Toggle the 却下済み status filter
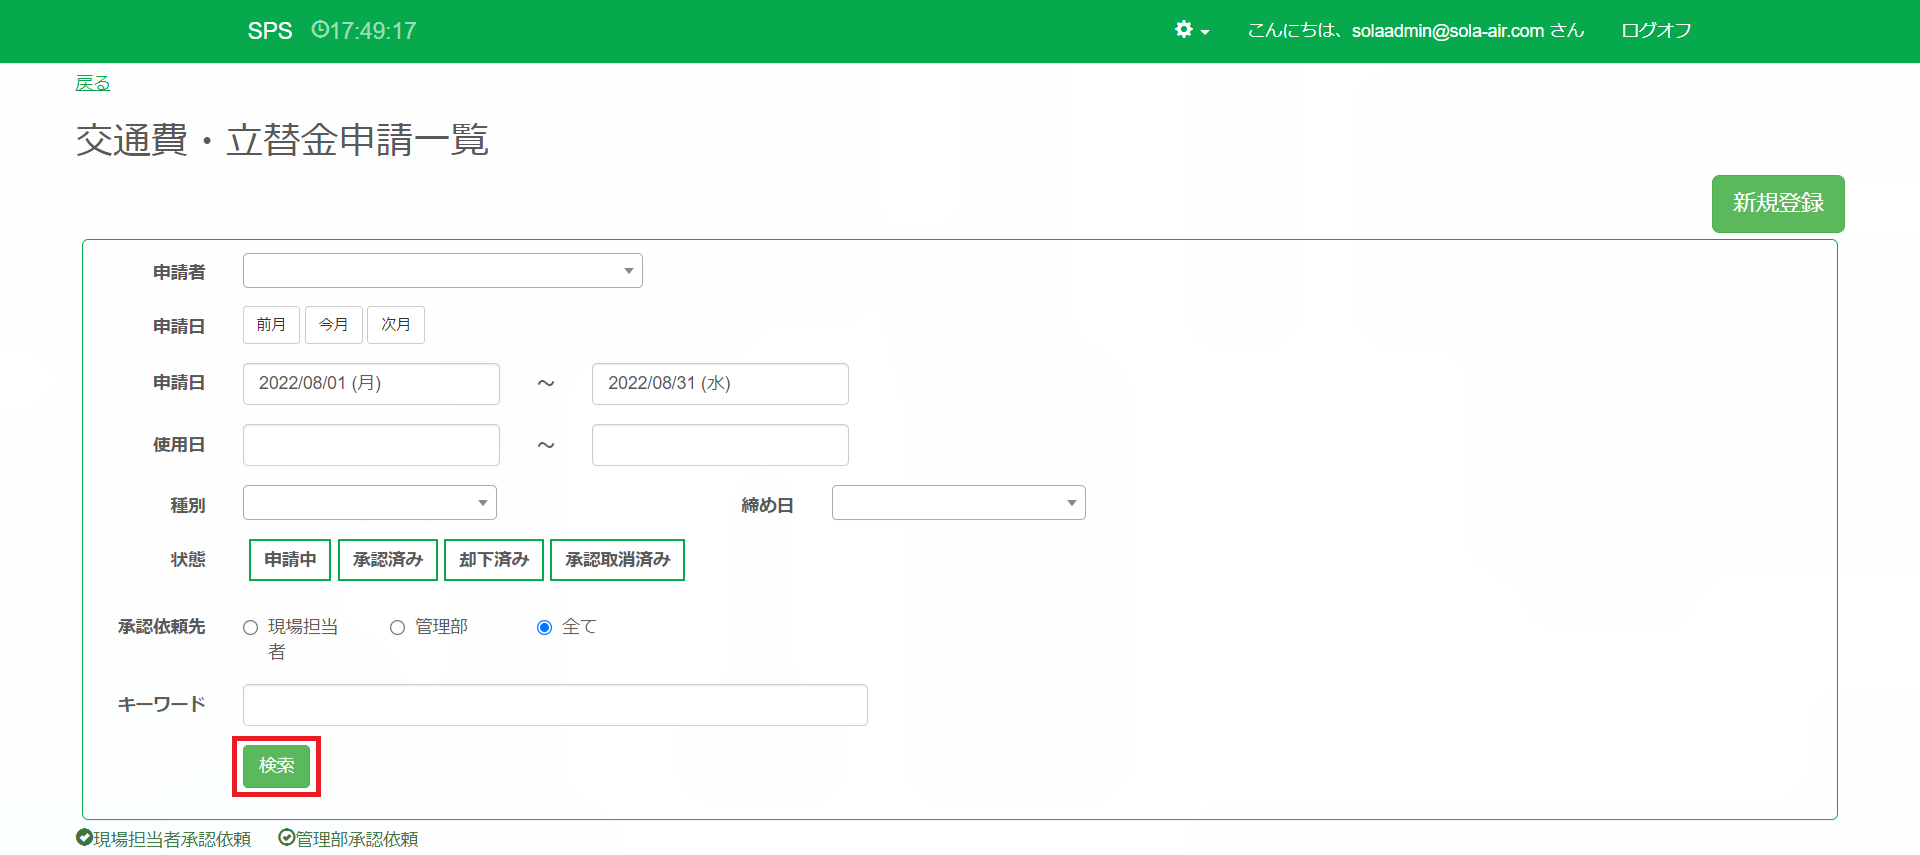Screen dimensions: 1920x855 (493, 560)
